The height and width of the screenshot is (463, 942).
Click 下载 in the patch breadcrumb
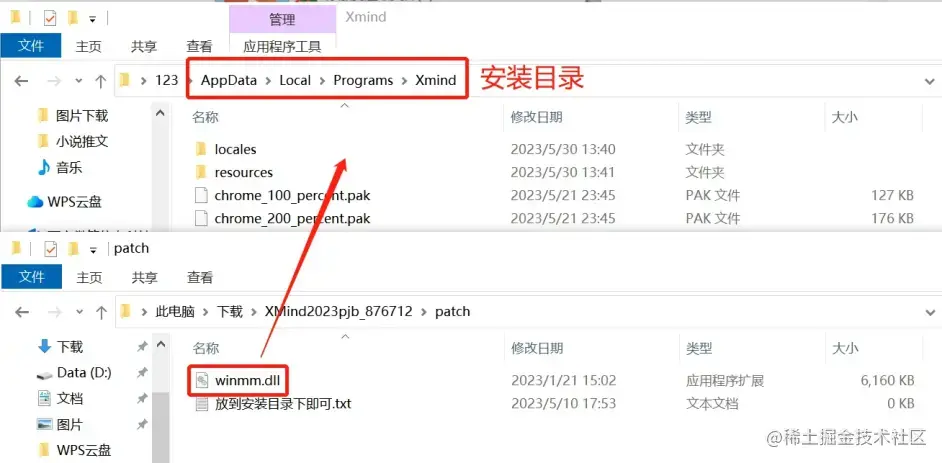pyautogui.click(x=229, y=311)
